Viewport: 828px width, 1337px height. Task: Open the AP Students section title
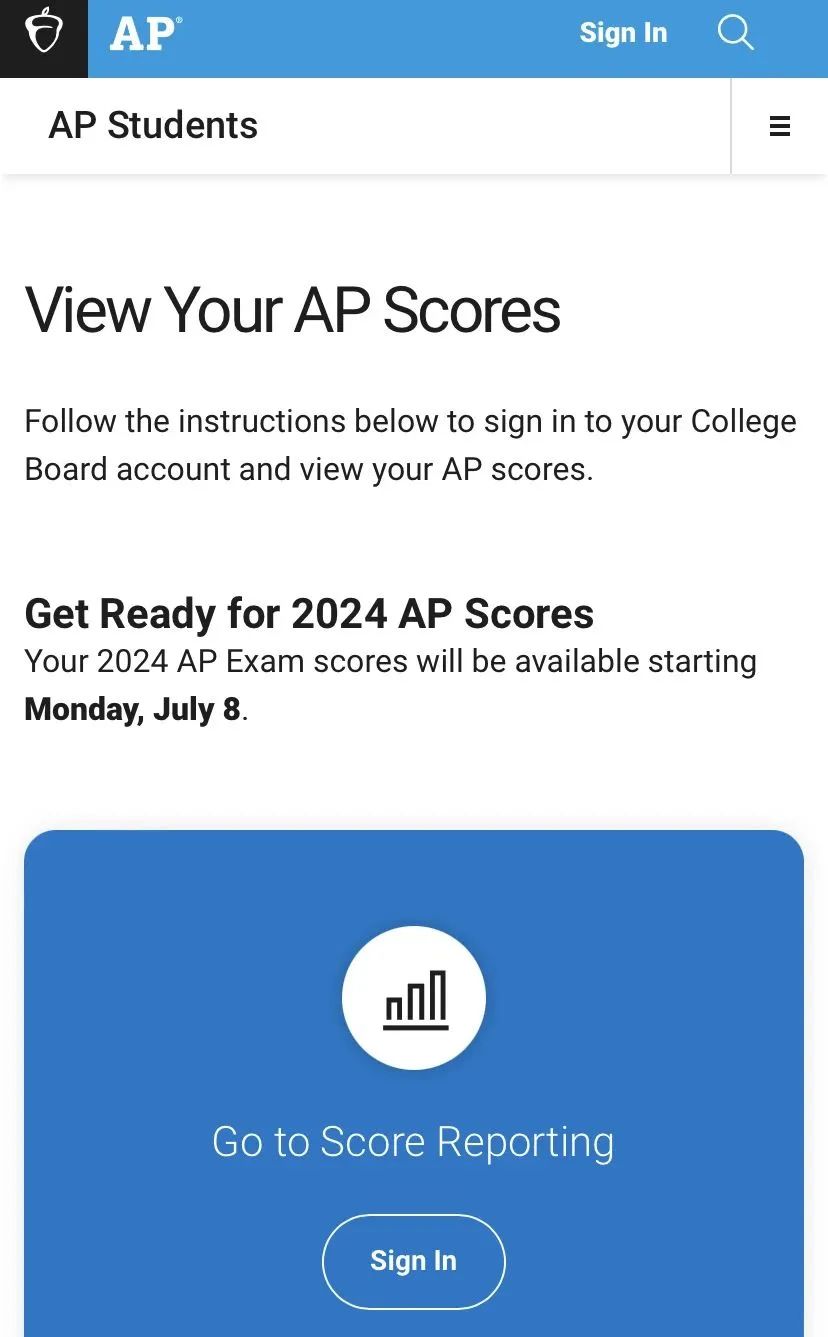[x=153, y=126]
